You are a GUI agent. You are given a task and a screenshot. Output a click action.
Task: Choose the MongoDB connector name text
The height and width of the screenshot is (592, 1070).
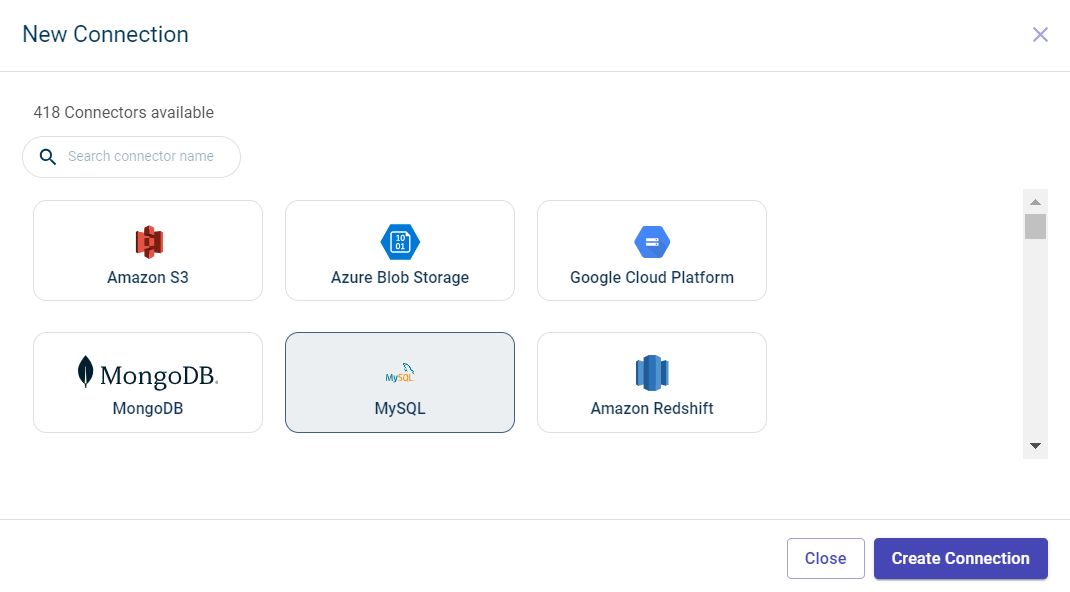tap(148, 409)
